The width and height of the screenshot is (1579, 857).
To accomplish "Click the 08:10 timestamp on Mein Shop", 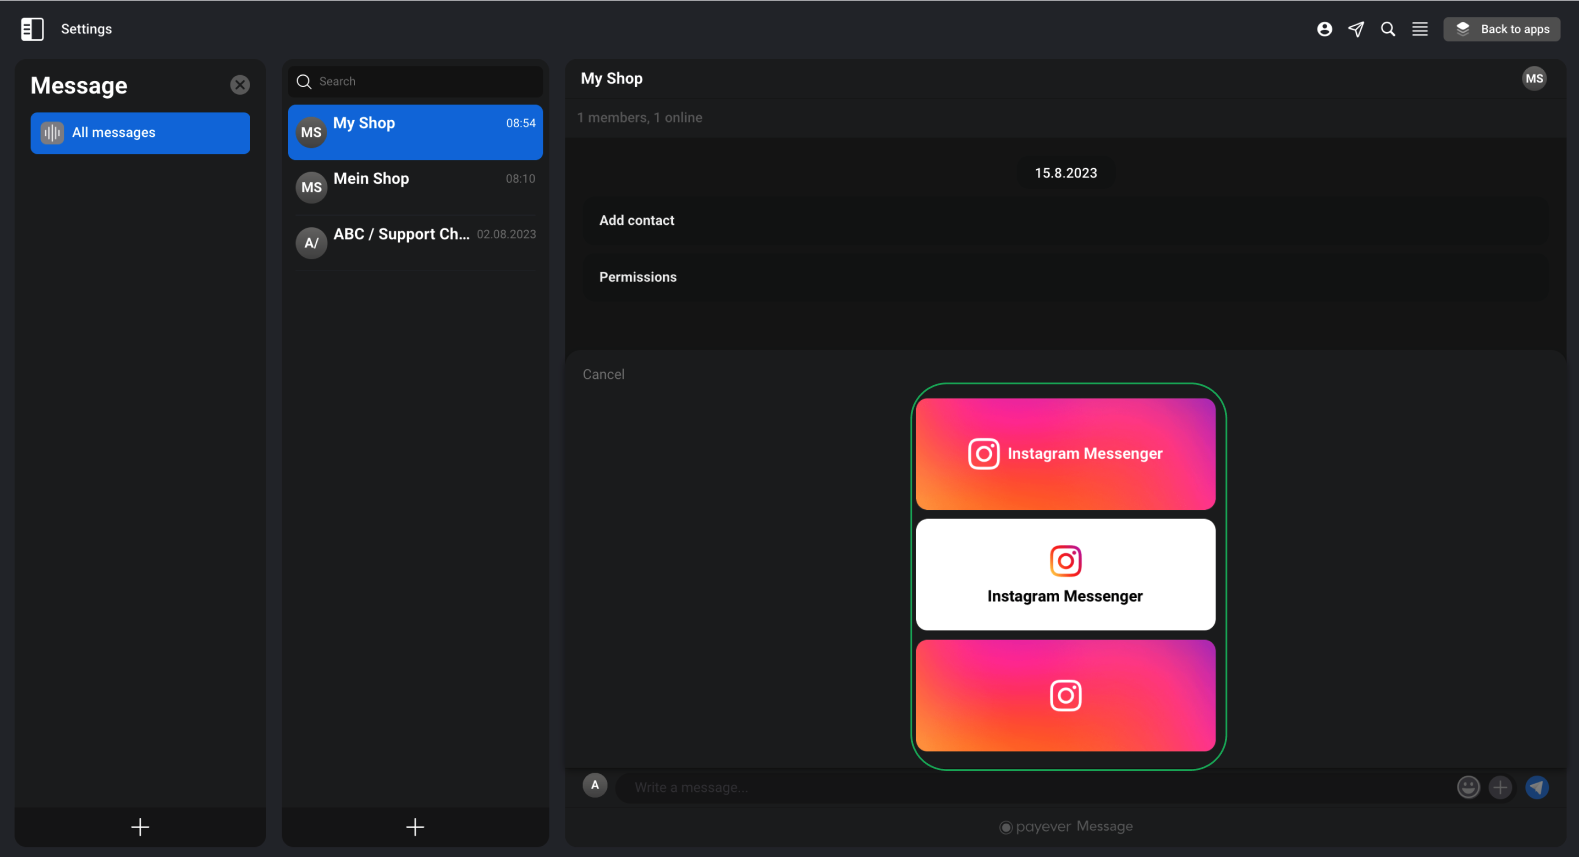I will (x=520, y=179).
